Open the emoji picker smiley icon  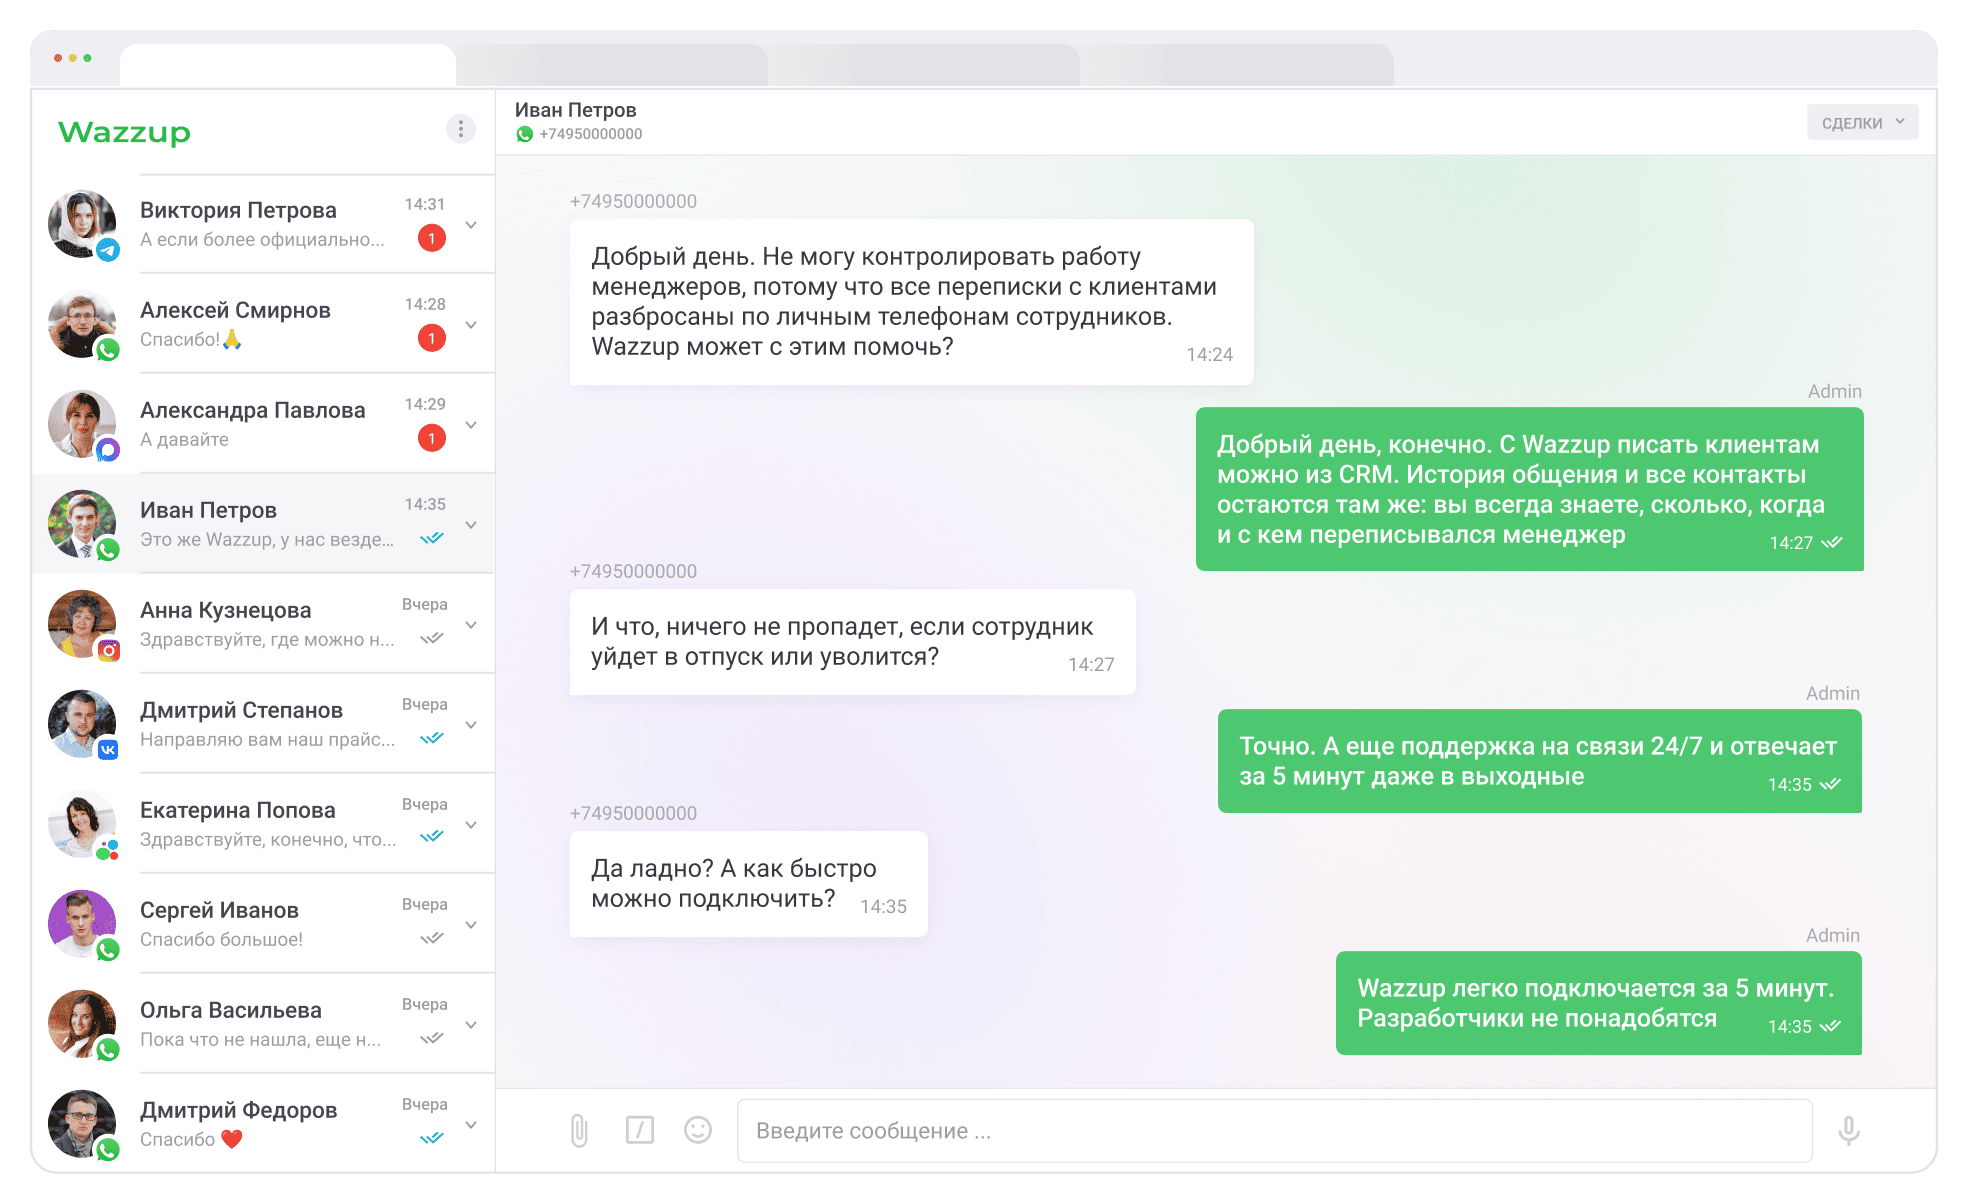[x=698, y=1130]
